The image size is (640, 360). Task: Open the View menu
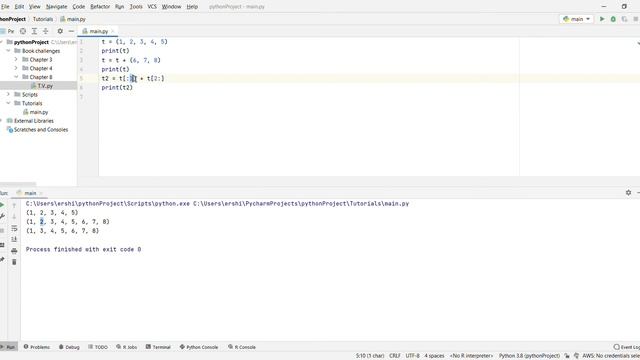[35, 7]
